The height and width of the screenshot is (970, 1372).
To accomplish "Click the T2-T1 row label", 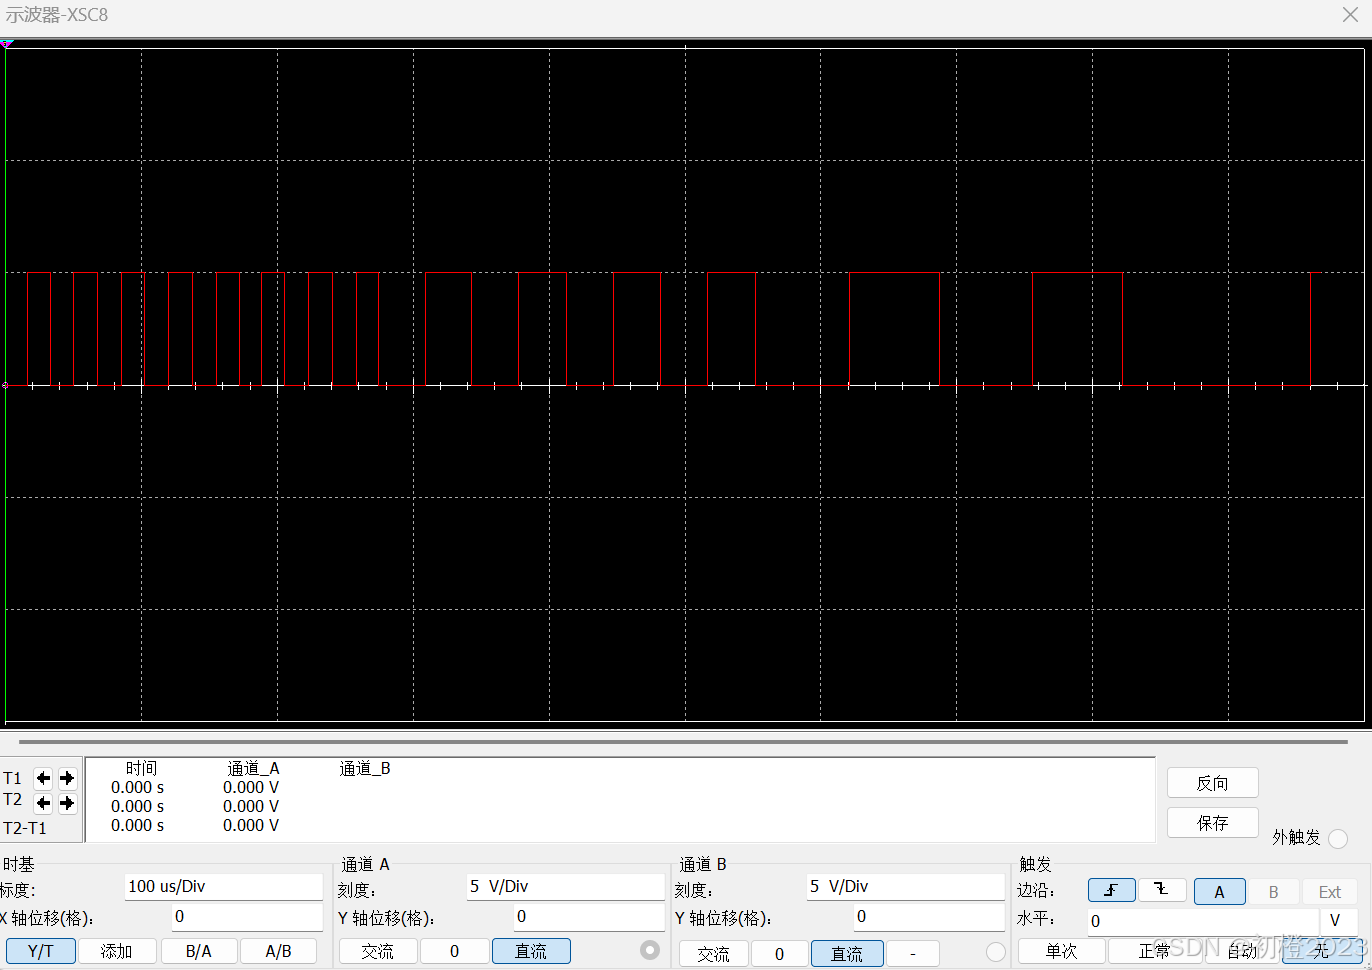I will click(25, 828).
